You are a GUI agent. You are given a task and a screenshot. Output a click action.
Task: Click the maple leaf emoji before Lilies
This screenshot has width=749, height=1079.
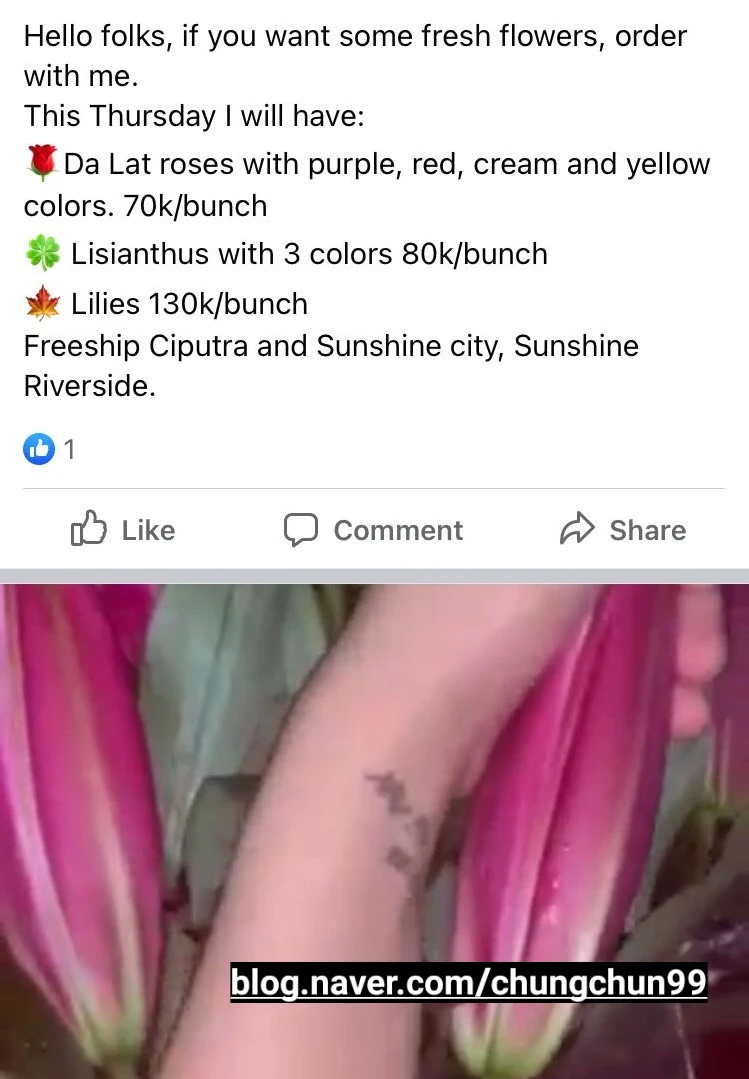[x=43, y=303]
